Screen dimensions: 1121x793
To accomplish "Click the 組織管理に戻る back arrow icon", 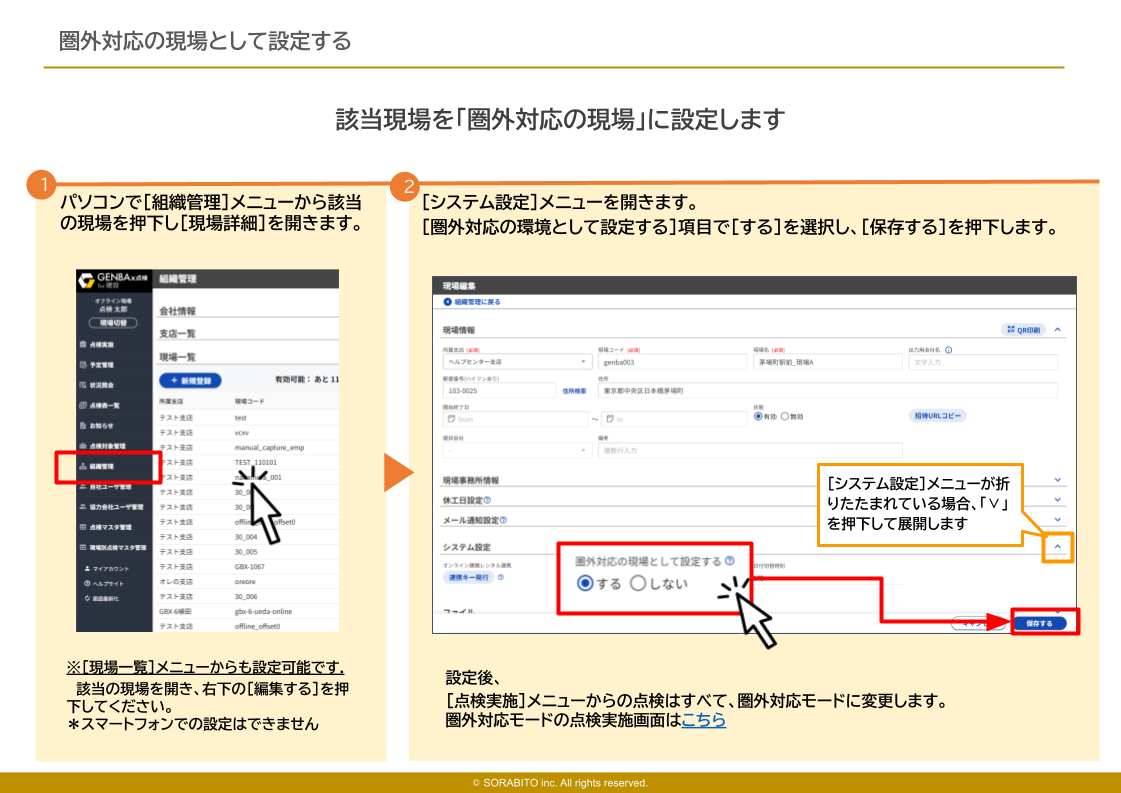I will tap(447, 301).
